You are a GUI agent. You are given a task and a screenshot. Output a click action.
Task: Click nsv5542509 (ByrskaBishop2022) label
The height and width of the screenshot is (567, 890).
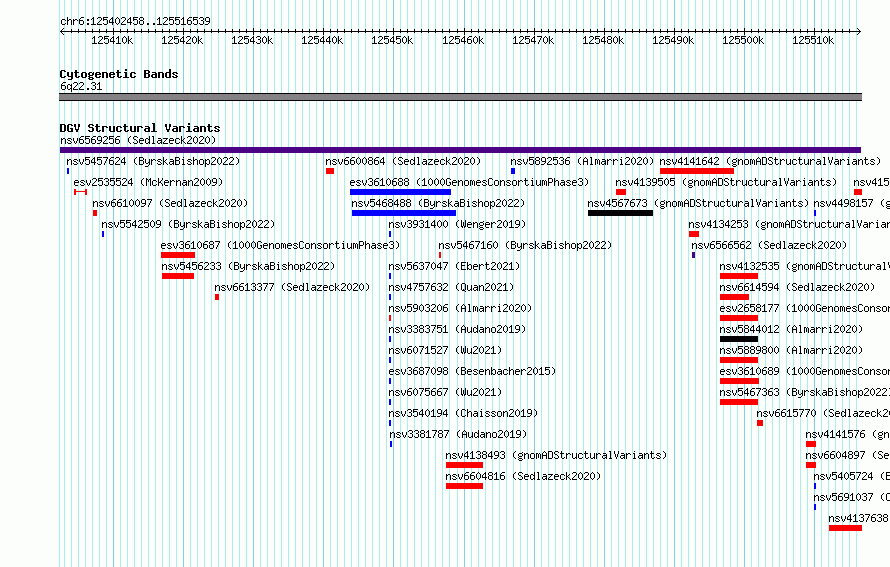click(x=188, y=224)
